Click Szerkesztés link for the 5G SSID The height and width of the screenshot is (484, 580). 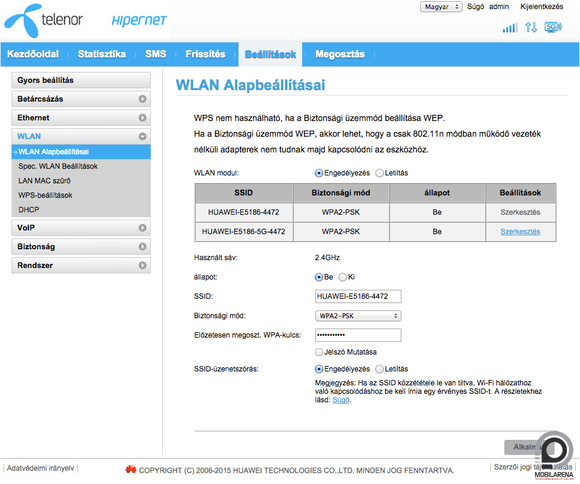[x=520, y=232]
